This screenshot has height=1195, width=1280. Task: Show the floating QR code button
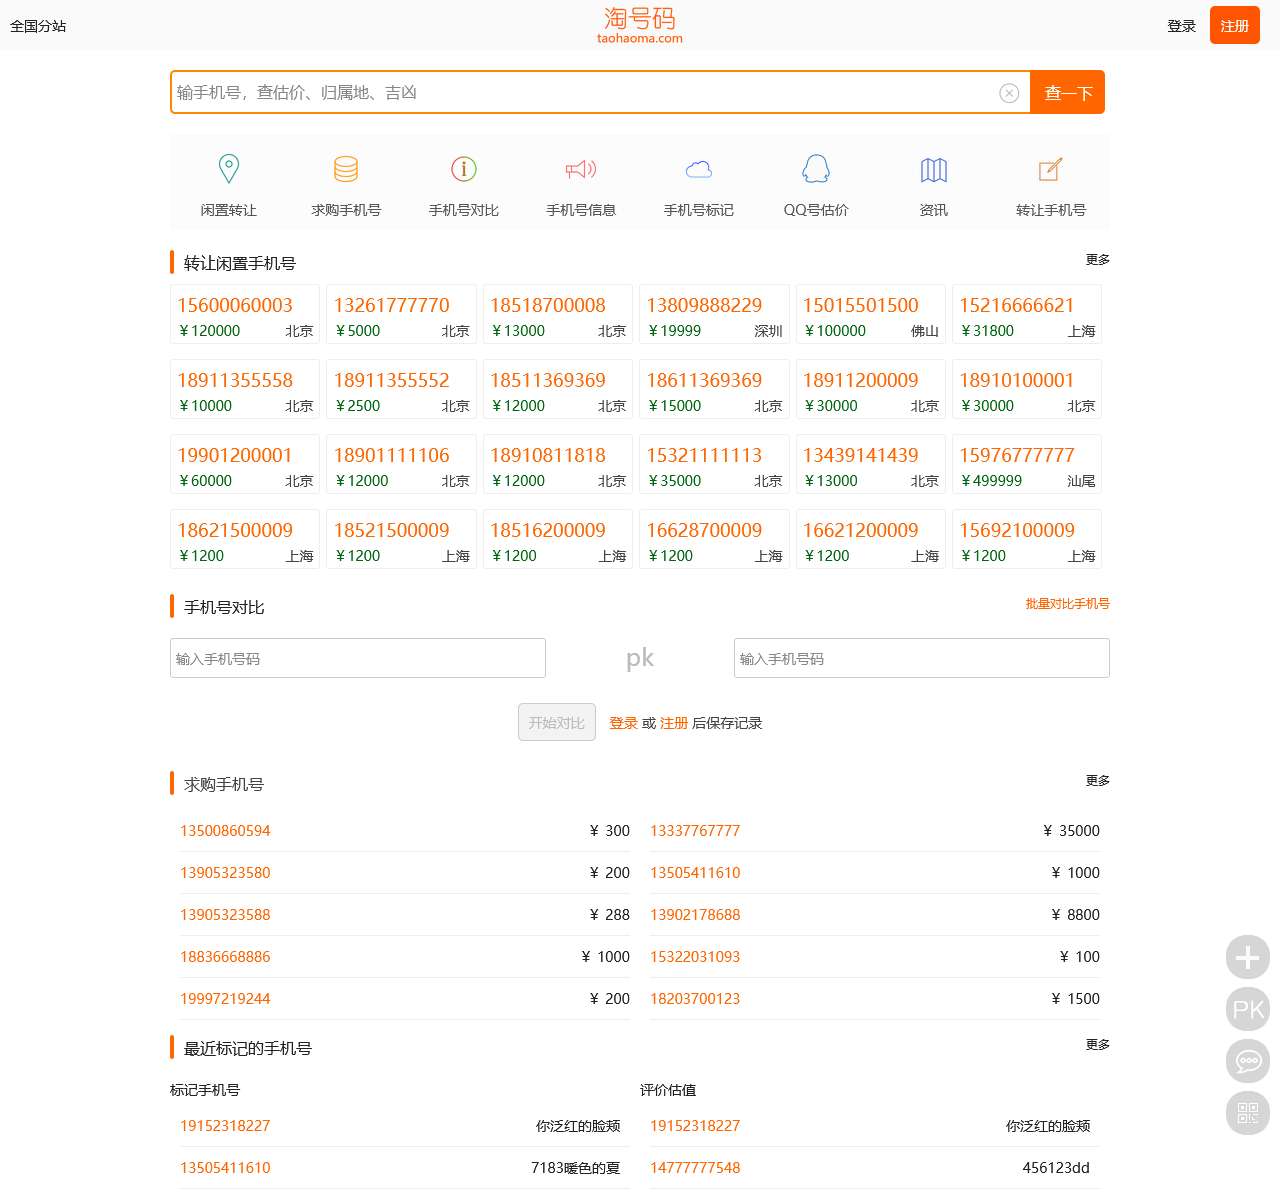[1248, 1114]
